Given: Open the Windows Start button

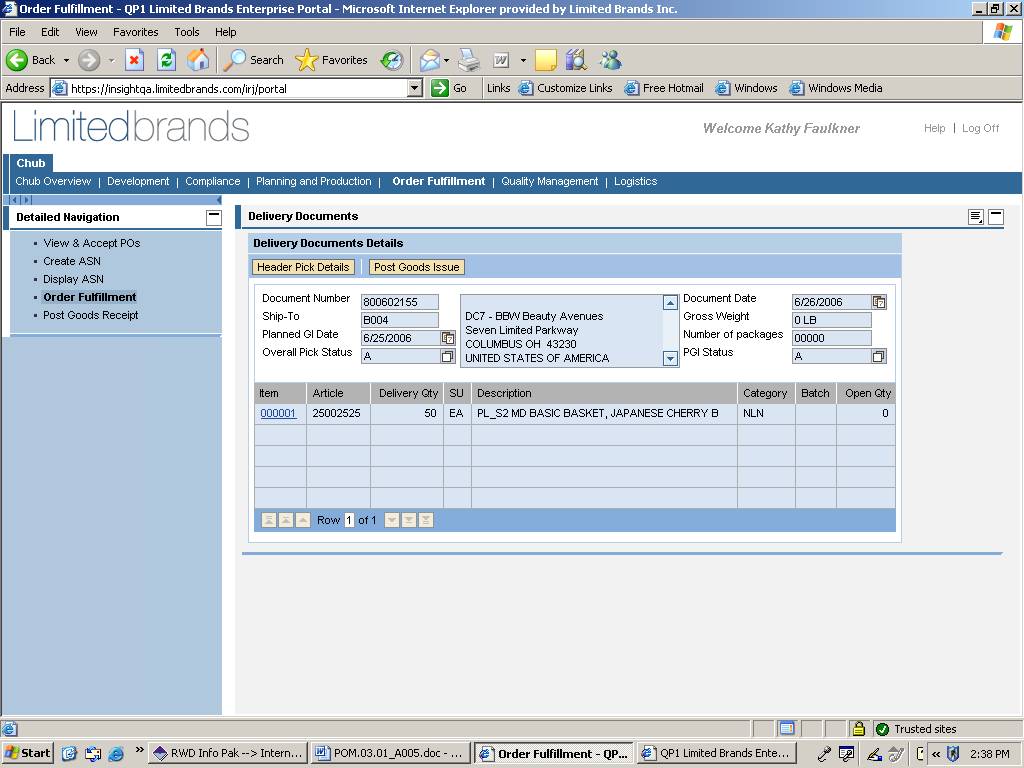Looking at the screenshot, I should click(x=27, y=753).
